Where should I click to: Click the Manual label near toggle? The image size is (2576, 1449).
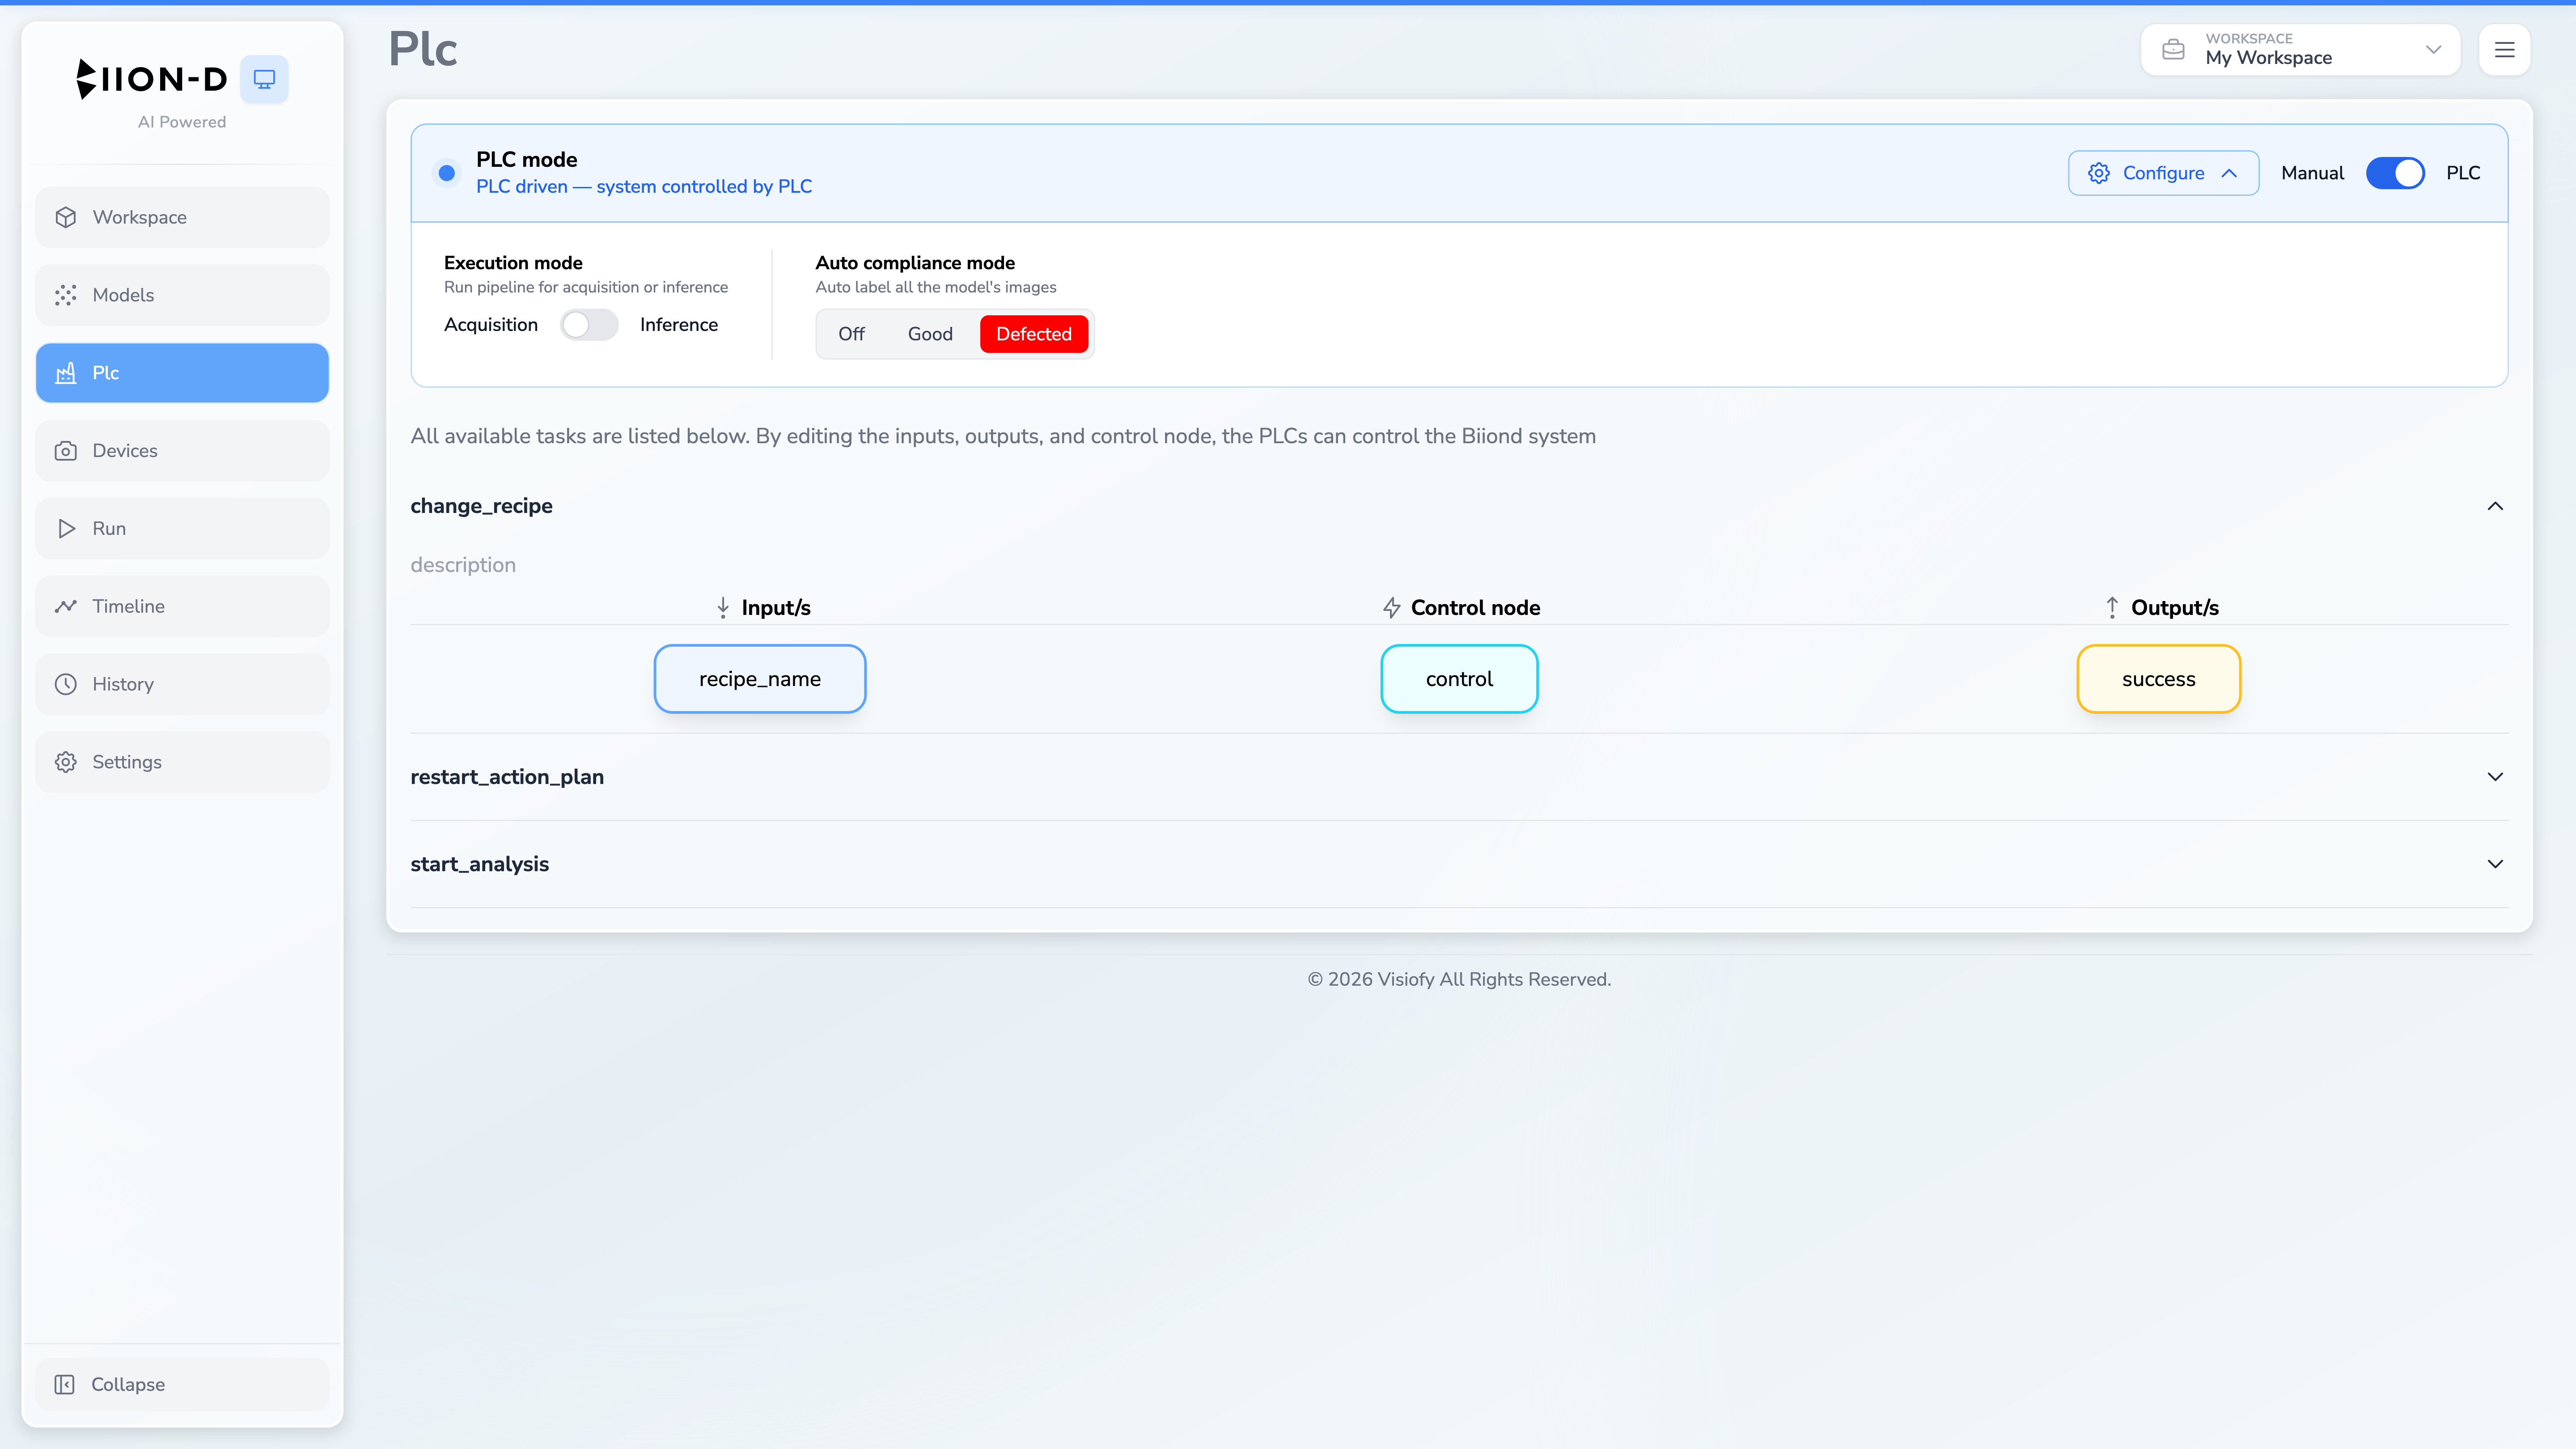(x=2312, y=173)
